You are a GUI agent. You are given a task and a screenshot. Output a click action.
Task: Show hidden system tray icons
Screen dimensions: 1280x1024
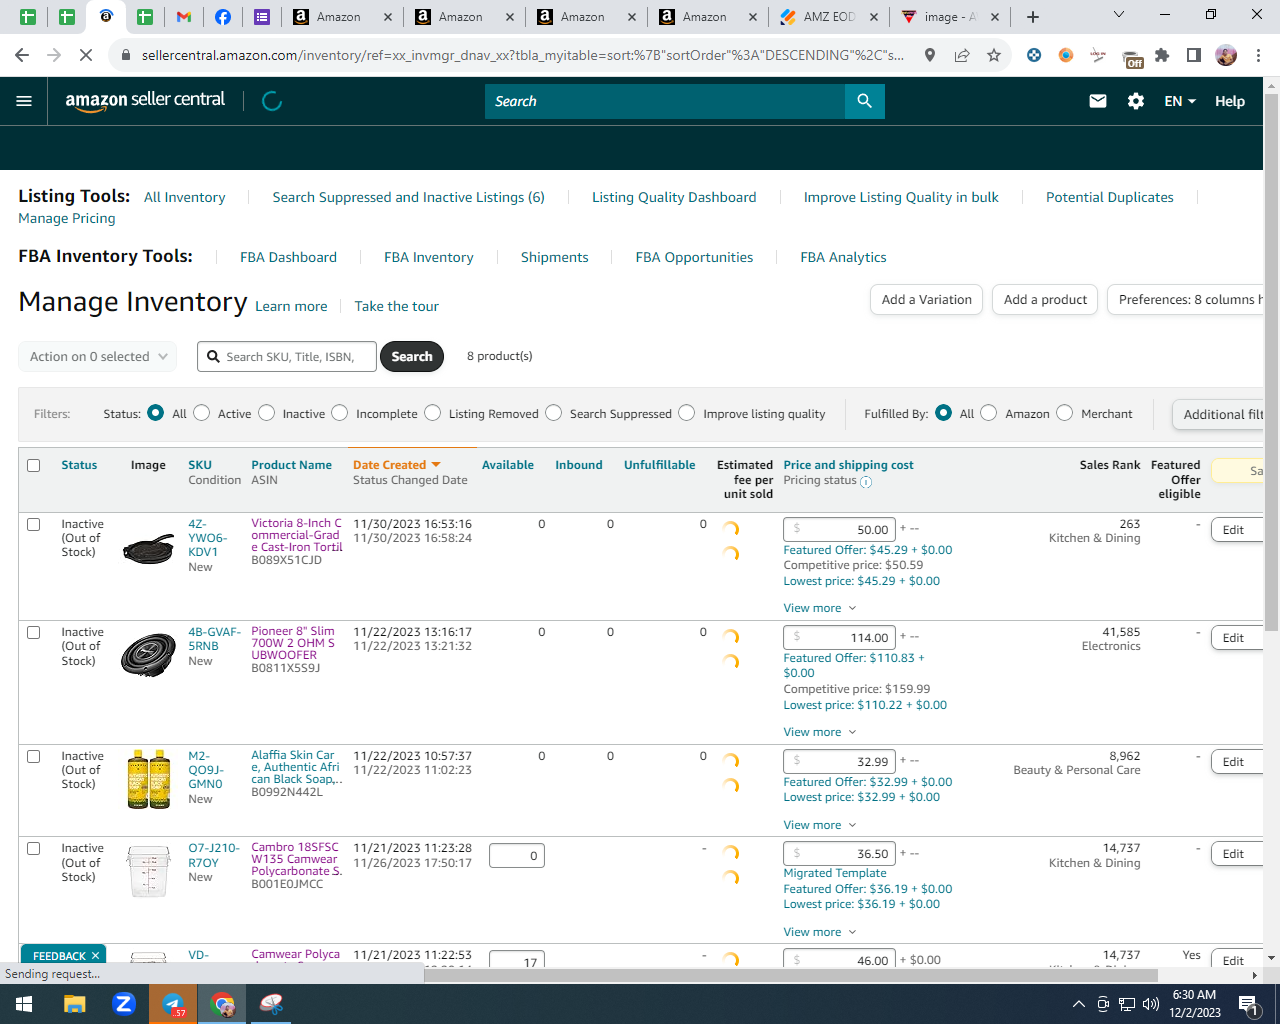[1078, 1004]
